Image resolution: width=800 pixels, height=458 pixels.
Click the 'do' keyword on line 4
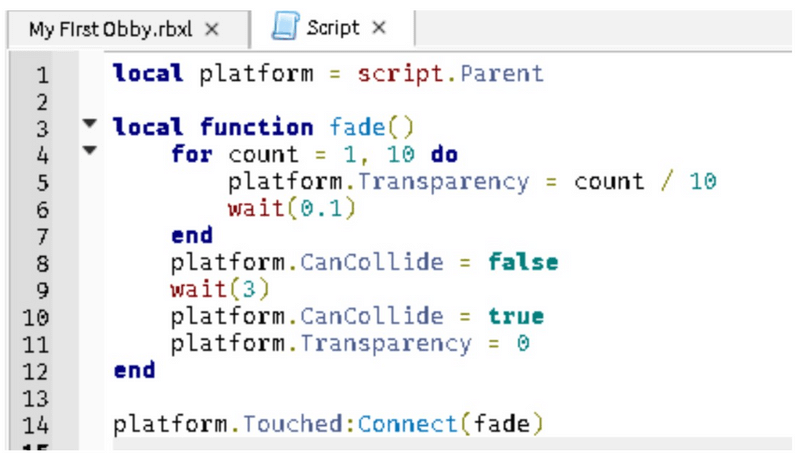[444, 155]
